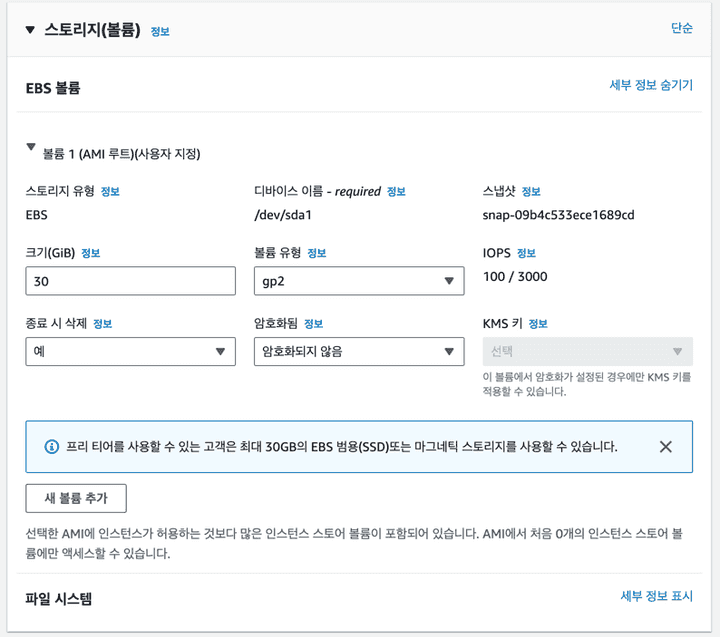The height and width of the screenshot is (637, 720).
Task: Open the 종료 시 삭제 dropdown
Action: [130, 351]
